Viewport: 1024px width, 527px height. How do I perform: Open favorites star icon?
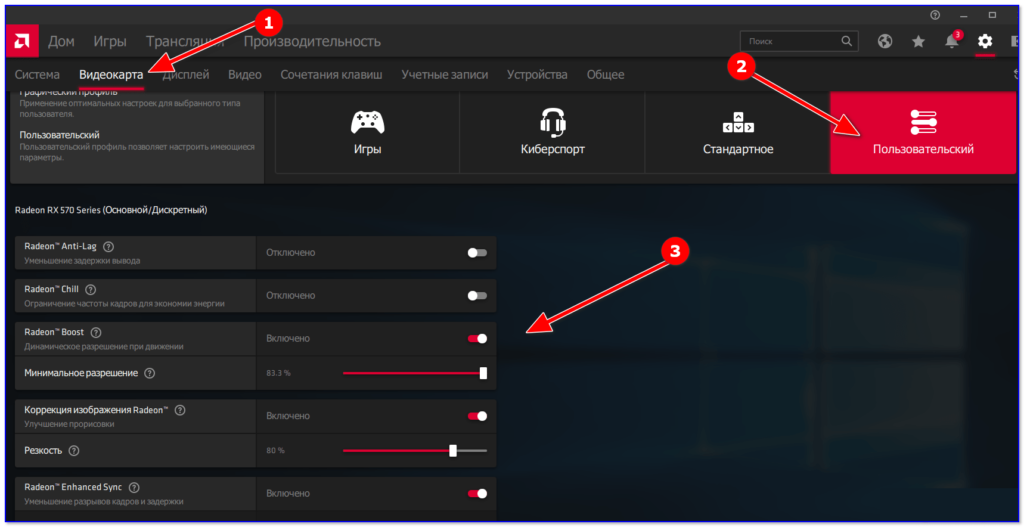(x=918, y=41)
